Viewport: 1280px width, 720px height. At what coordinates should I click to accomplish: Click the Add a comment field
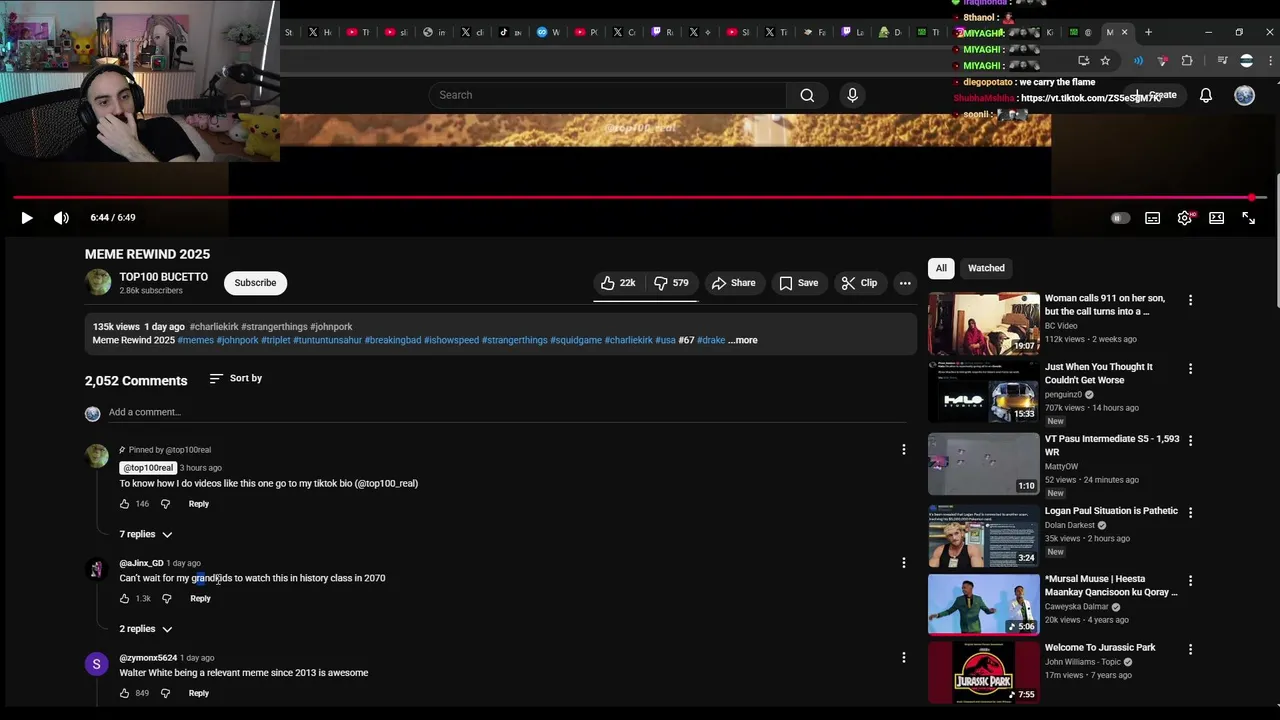pyautogui.click(x=510, y=412)
